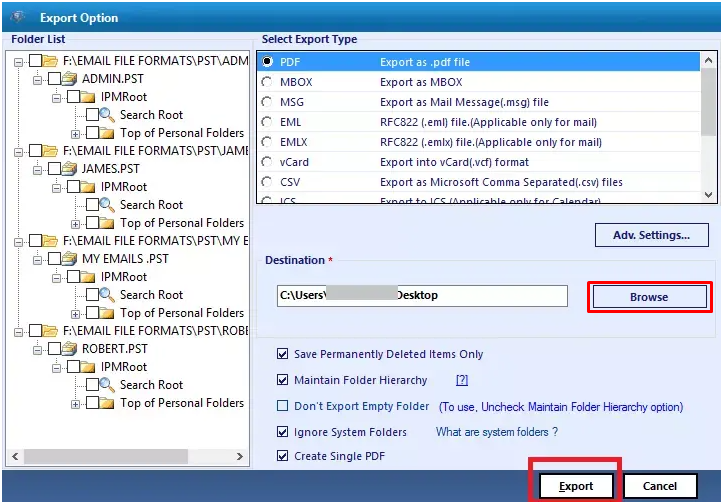
Task: Click folder list horizontal scroll left arrow
Action: pyautogui.click(x=15, y=456)
